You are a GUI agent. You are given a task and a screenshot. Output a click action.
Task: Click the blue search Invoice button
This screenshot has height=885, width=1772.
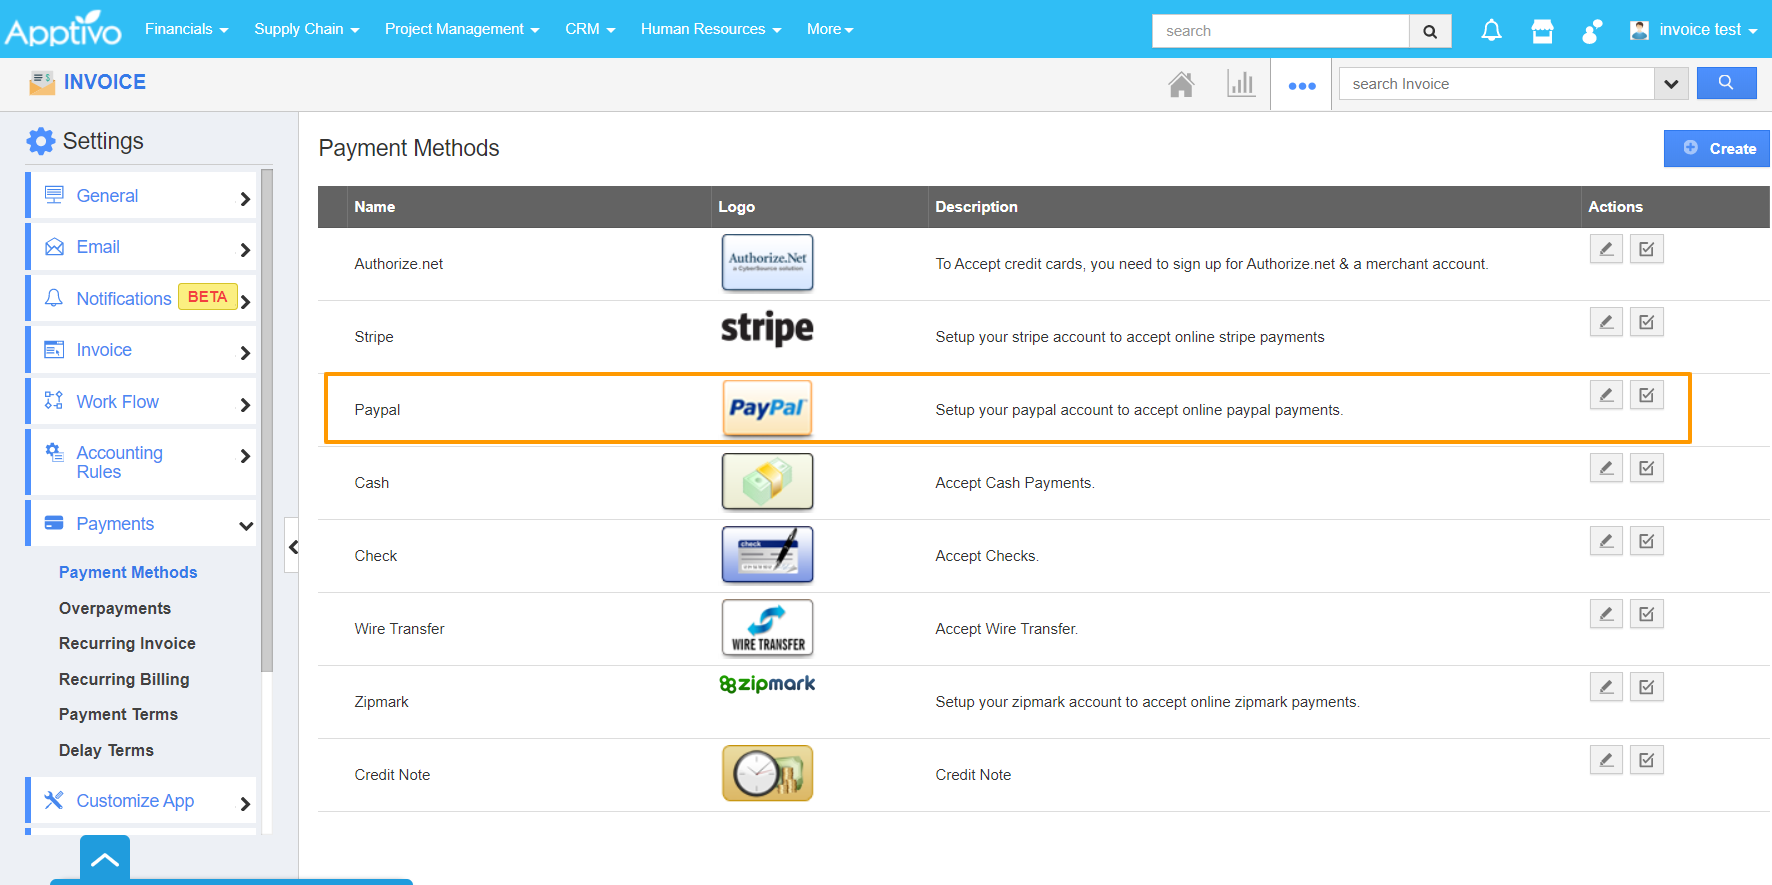point(1726,83)
